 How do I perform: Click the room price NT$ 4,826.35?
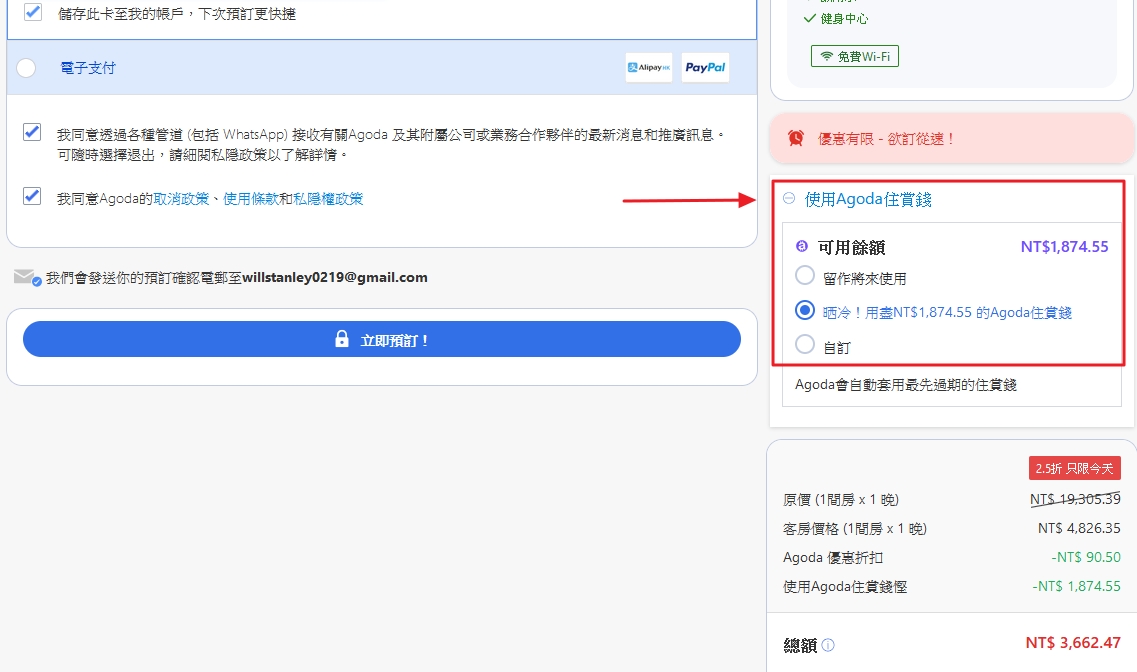(x=1079, y=528)
